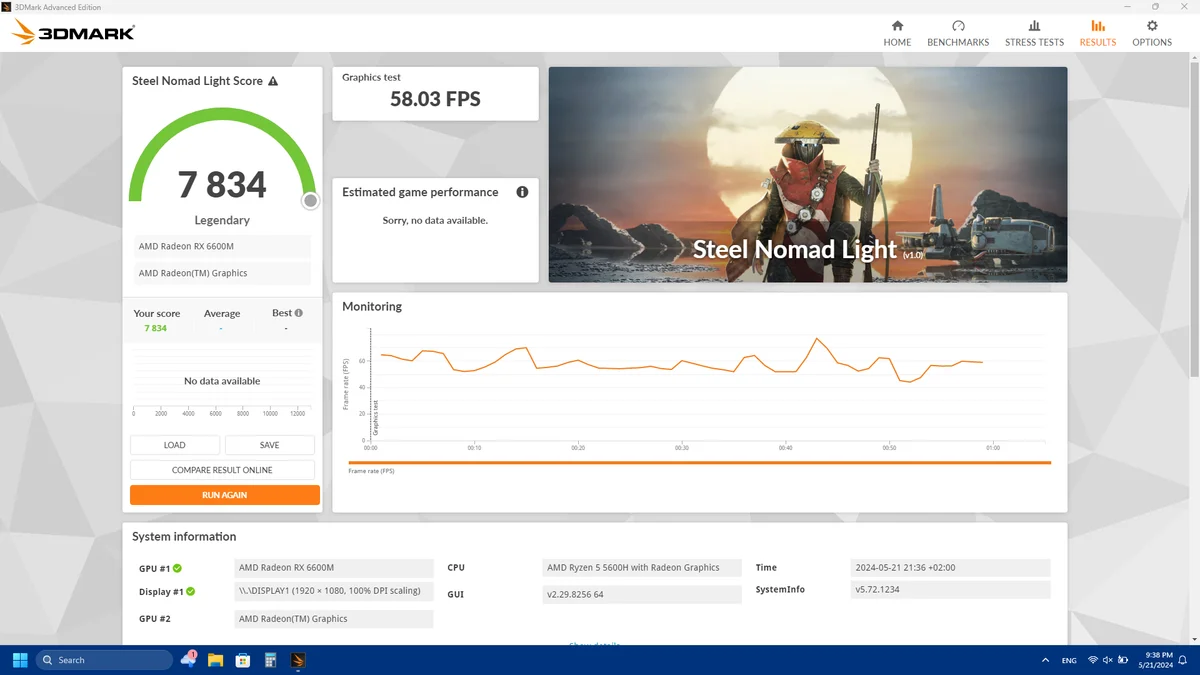Viewport: 1200px width, 675px height.
Task: Select the Benchmarks gauge icon
Action: tap(958, 27)
